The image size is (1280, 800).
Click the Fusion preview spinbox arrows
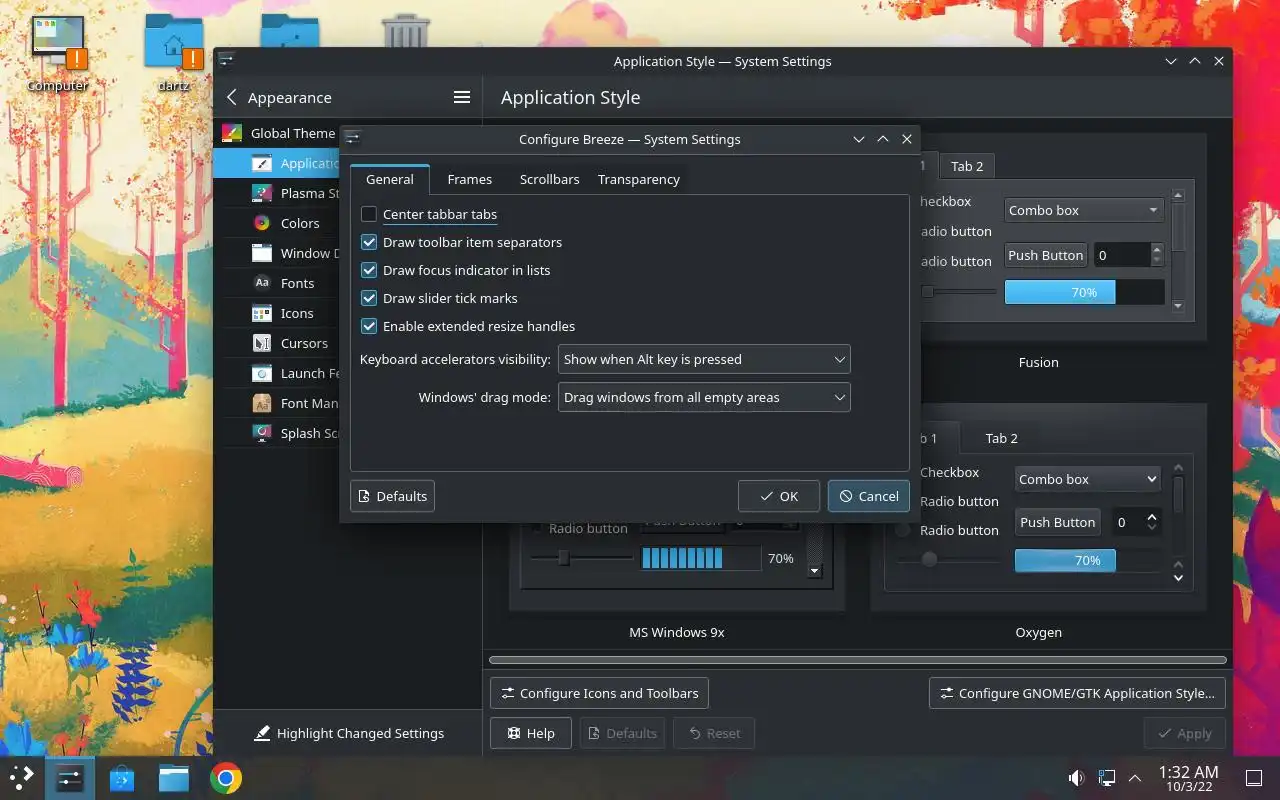tap(1157, 255)
